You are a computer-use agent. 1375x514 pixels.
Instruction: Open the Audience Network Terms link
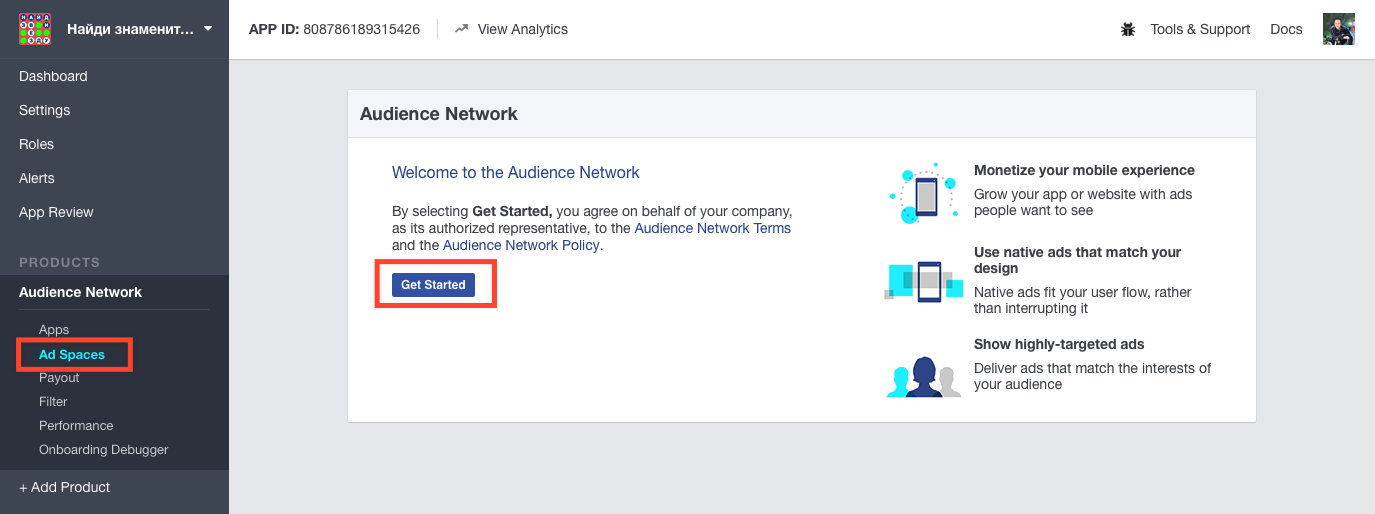tap(712, 228)
